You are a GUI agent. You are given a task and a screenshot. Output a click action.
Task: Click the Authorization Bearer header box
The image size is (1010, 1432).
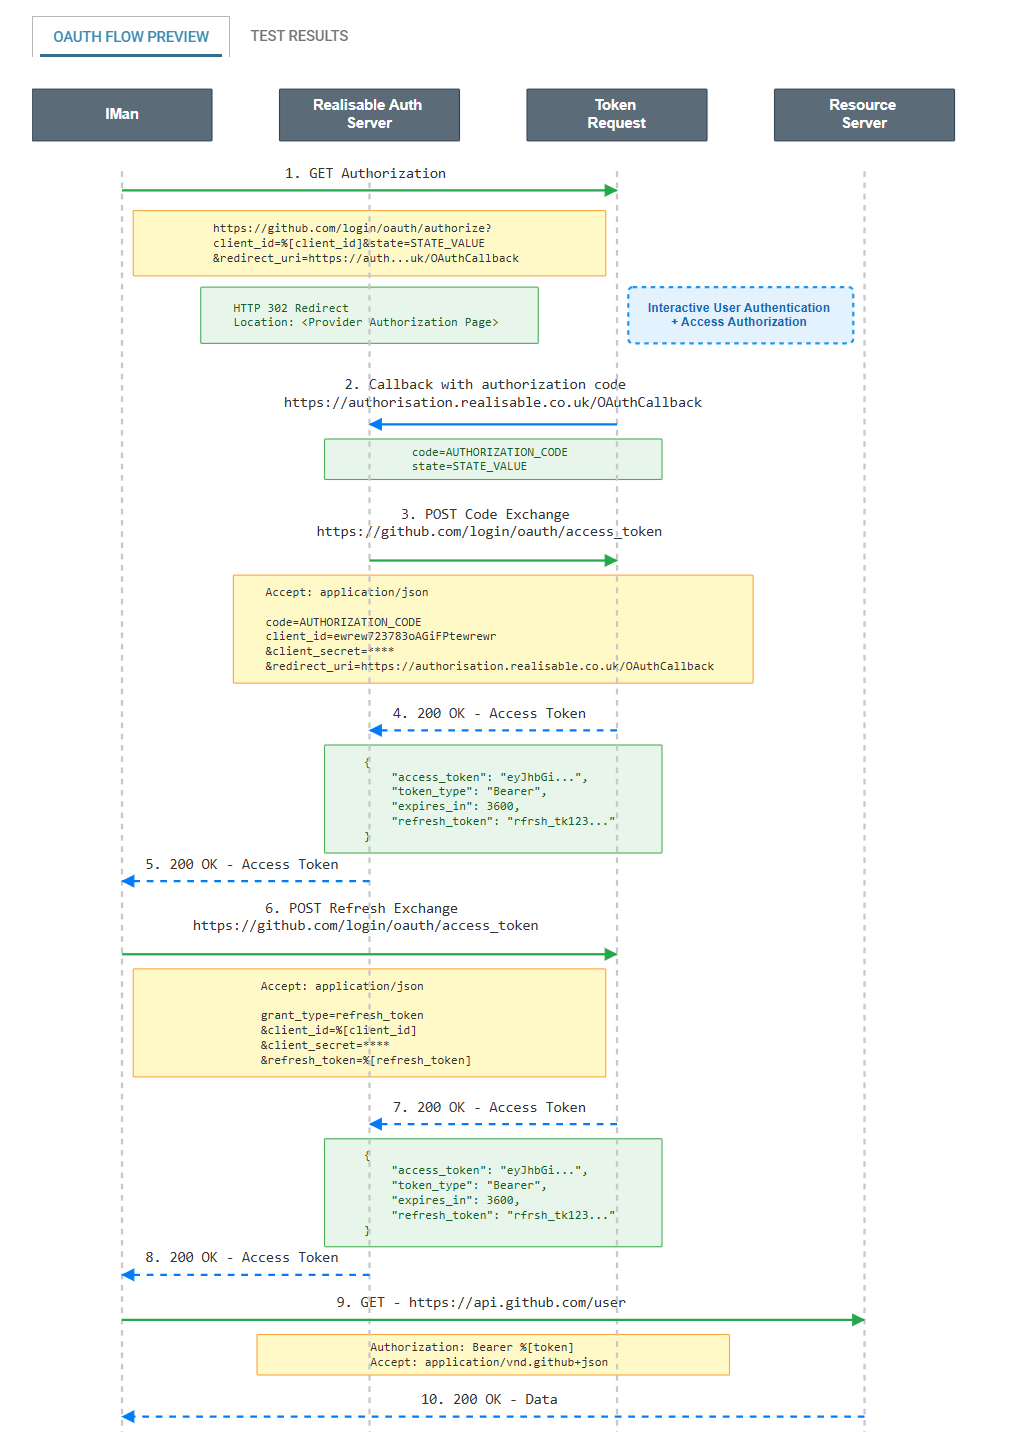point(492,1355)
